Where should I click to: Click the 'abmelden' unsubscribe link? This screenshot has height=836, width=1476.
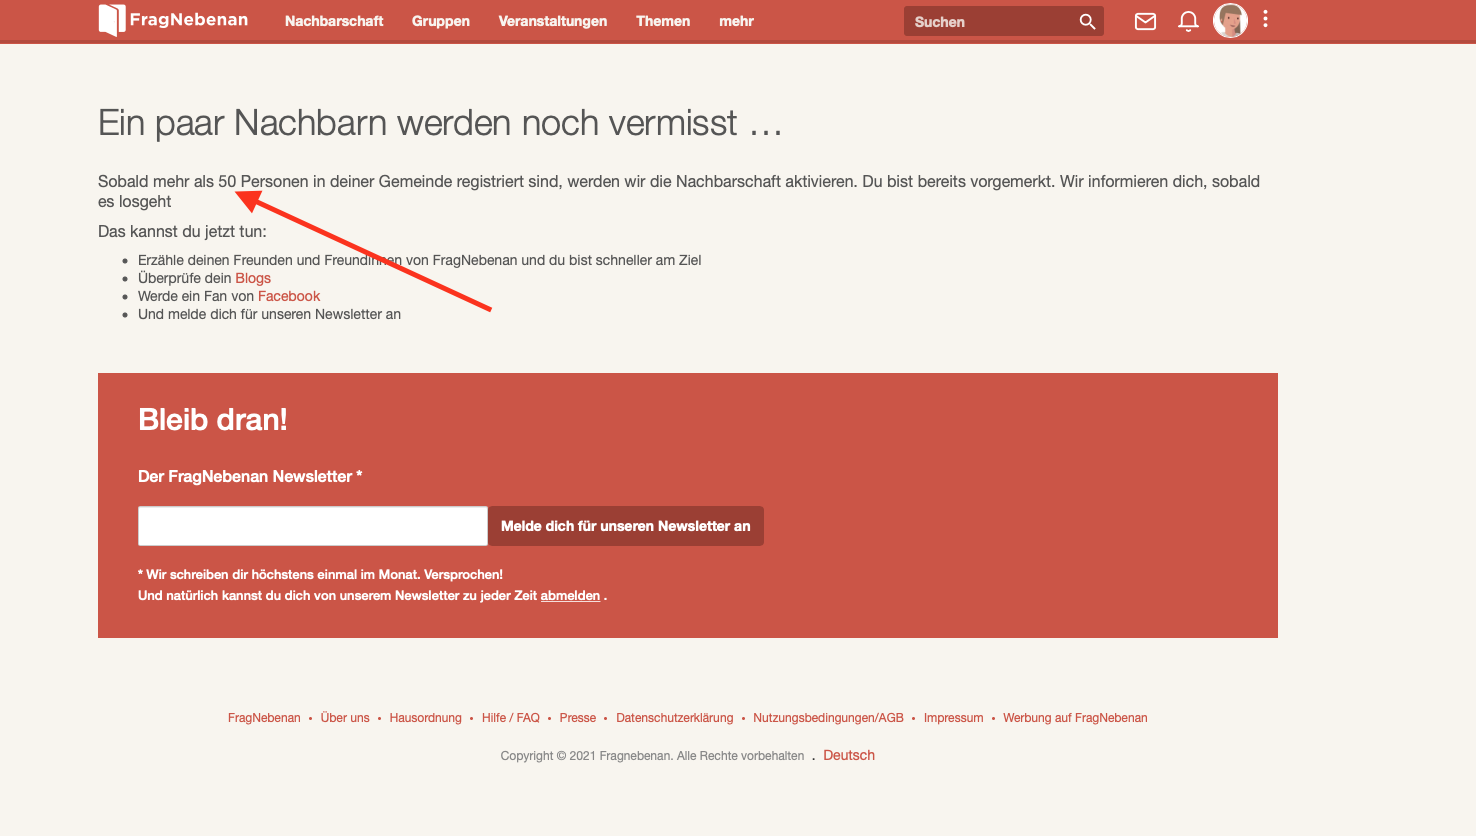(x=570, y=595)
